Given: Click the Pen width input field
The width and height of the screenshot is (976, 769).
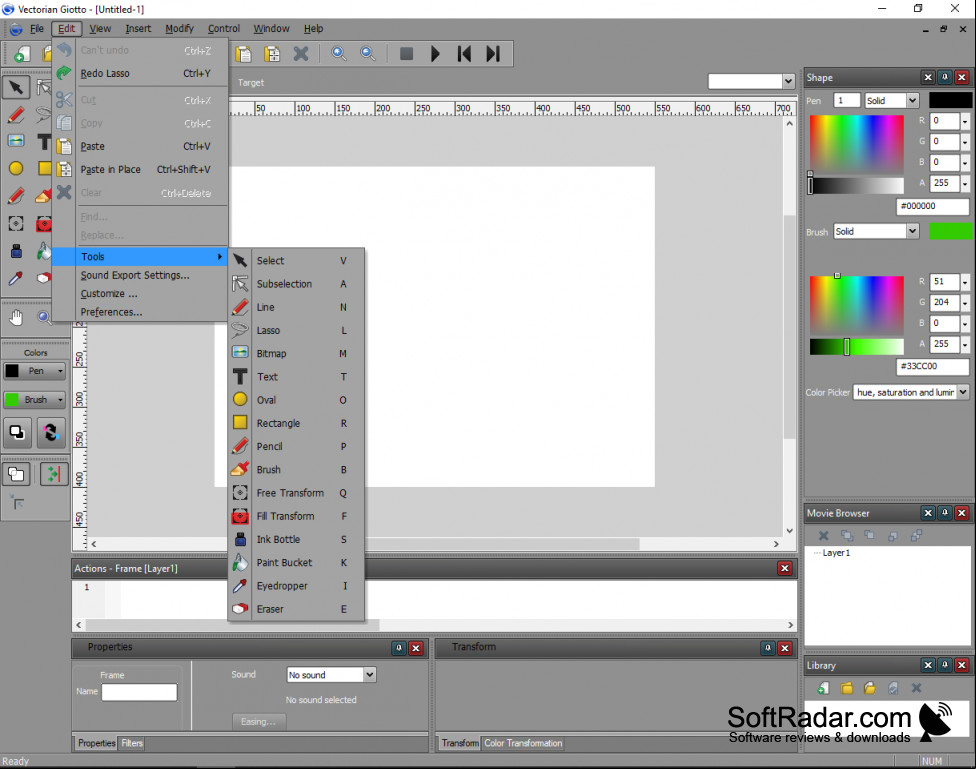Looking at the screenshot, I should (847, 100).
